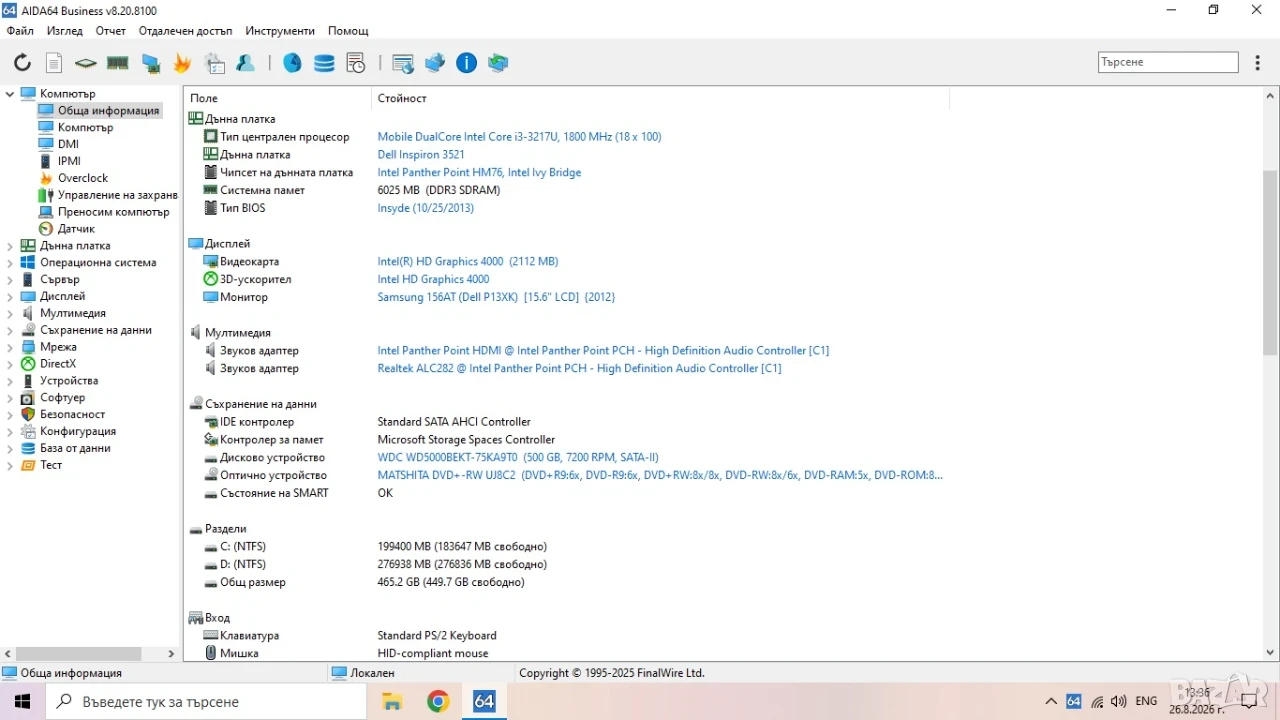Expand the Безопасност tree node
The width and height of the screenshot is (1280, 720).
pos(10,414)
